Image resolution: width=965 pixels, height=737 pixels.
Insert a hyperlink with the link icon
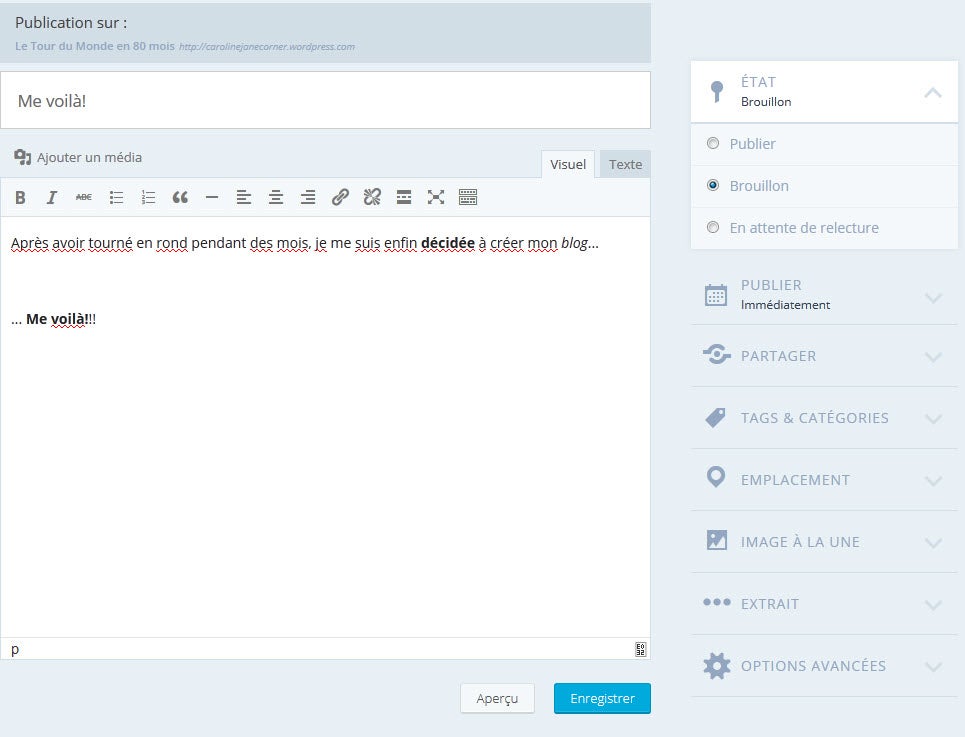pyautogui.click(x=340, y=197)
